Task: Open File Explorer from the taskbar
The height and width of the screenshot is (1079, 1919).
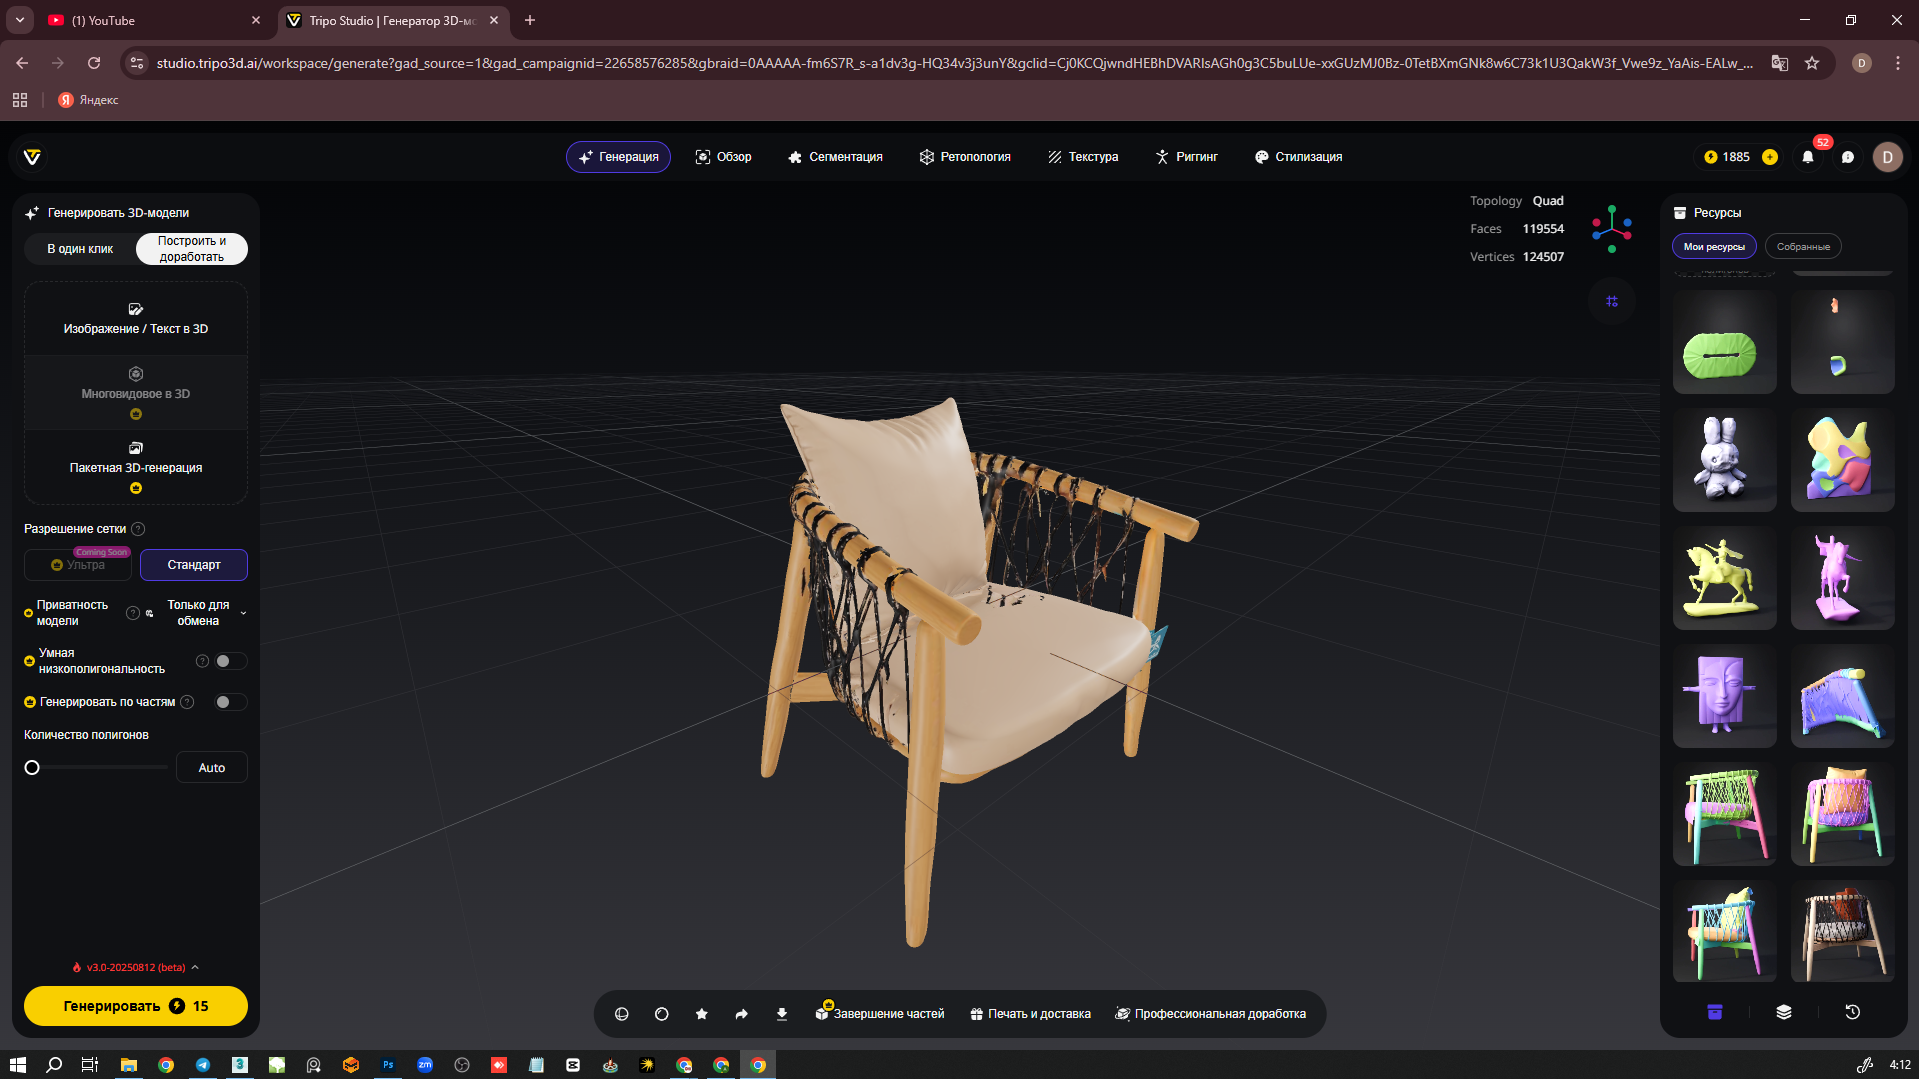Action: pyautogui.click(x=129, y=1065)
